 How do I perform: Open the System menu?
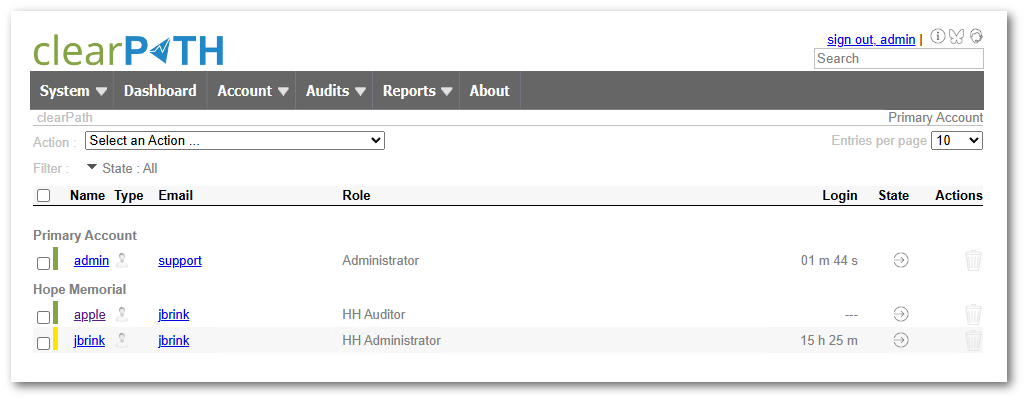coord(72,91)
